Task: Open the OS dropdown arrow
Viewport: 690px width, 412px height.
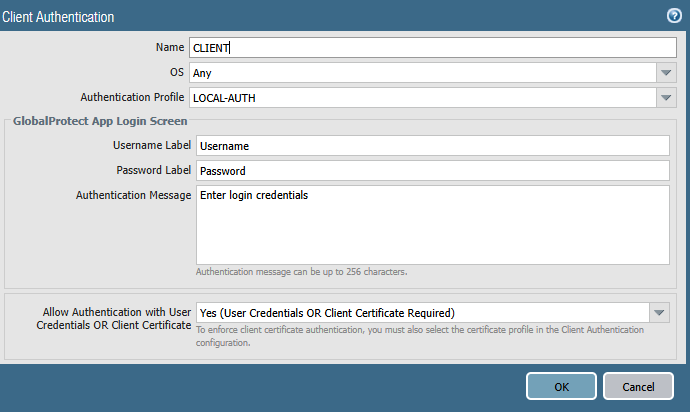Action: [666, 73]
